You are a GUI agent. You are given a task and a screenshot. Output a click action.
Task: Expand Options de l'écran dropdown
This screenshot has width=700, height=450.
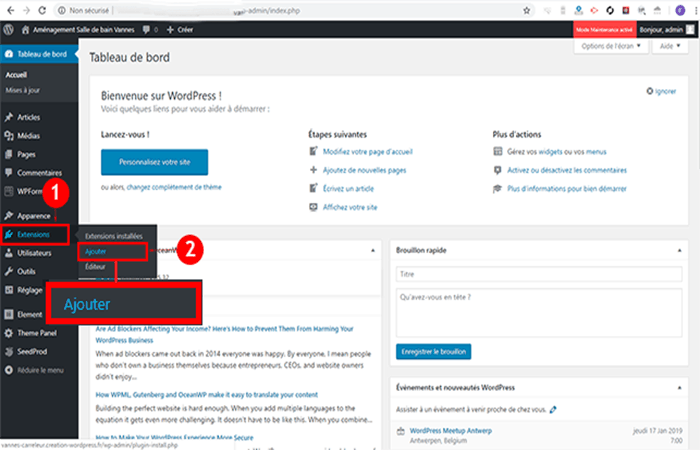[x=611, y=46]
